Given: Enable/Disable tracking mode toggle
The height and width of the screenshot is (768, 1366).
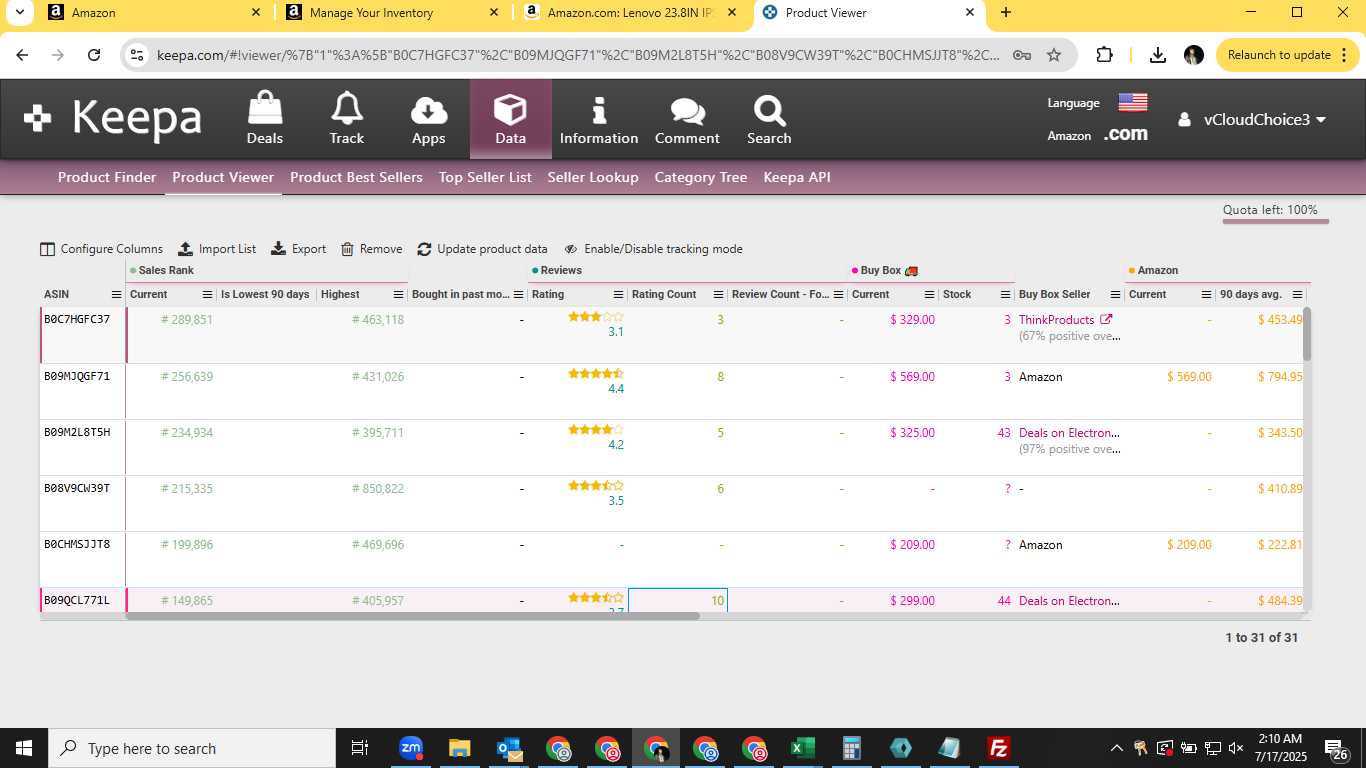Looking at the screenshot, I should tap(653, 249).
